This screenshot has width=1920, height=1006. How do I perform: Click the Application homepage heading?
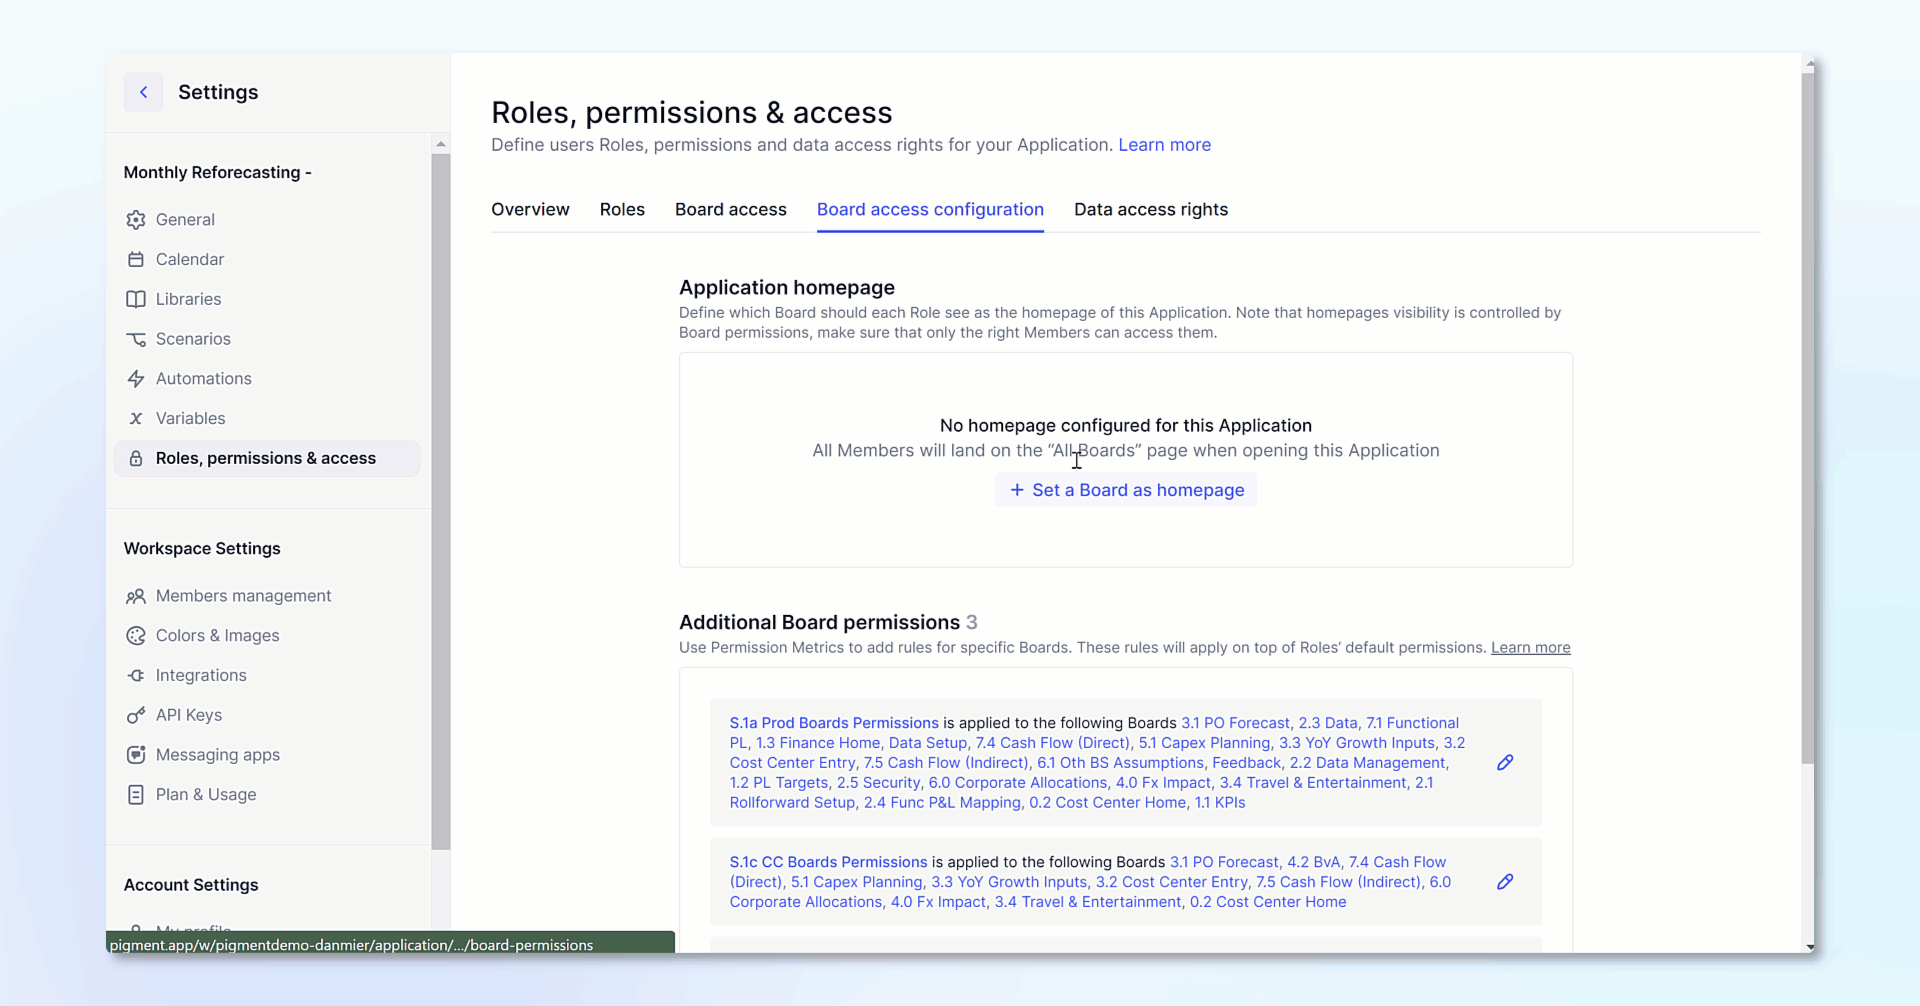click(x=787, y=288)
